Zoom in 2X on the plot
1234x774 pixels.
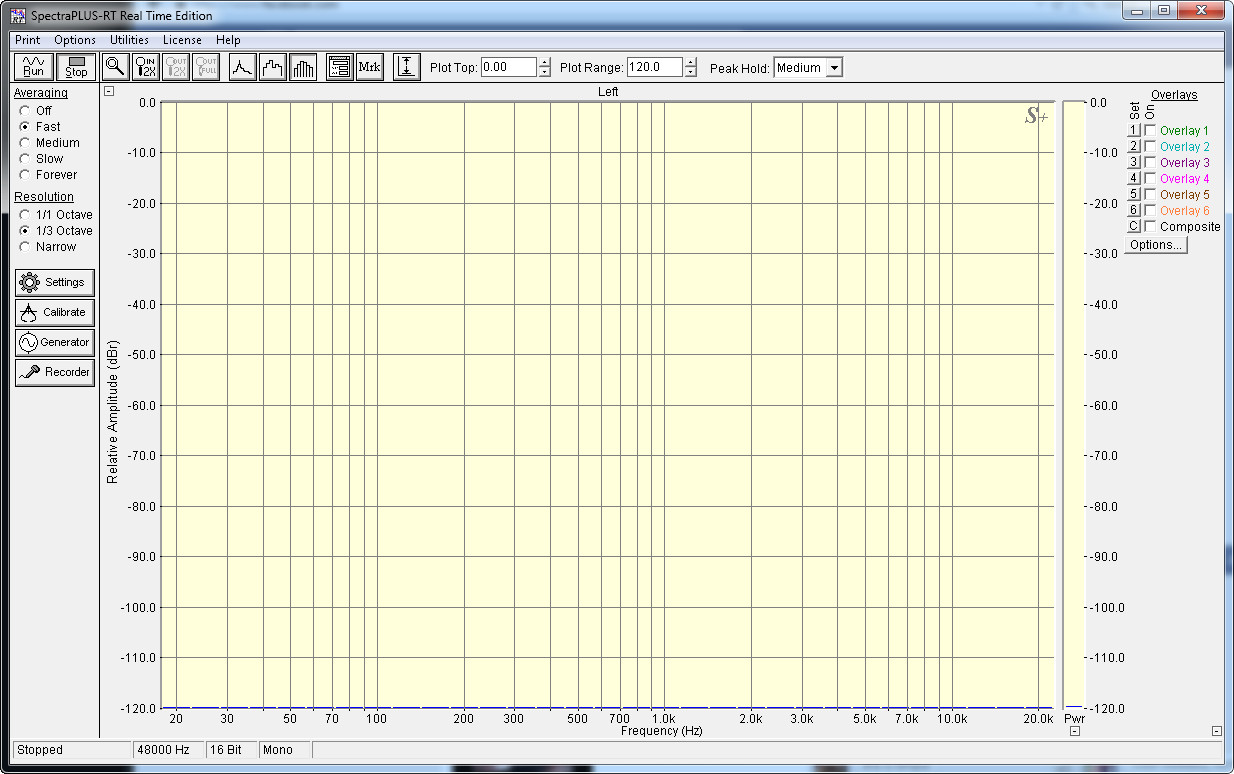146,67
